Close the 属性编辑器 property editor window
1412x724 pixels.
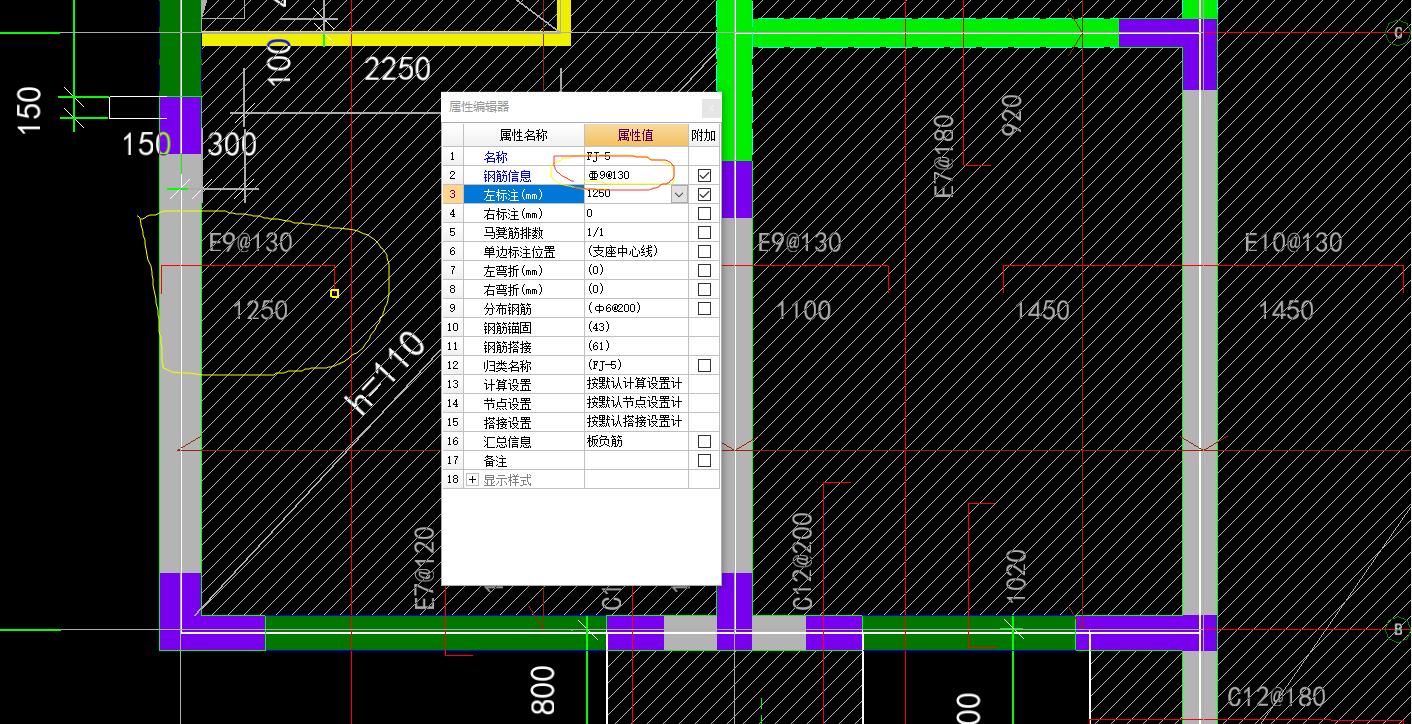tap(710, 107)
